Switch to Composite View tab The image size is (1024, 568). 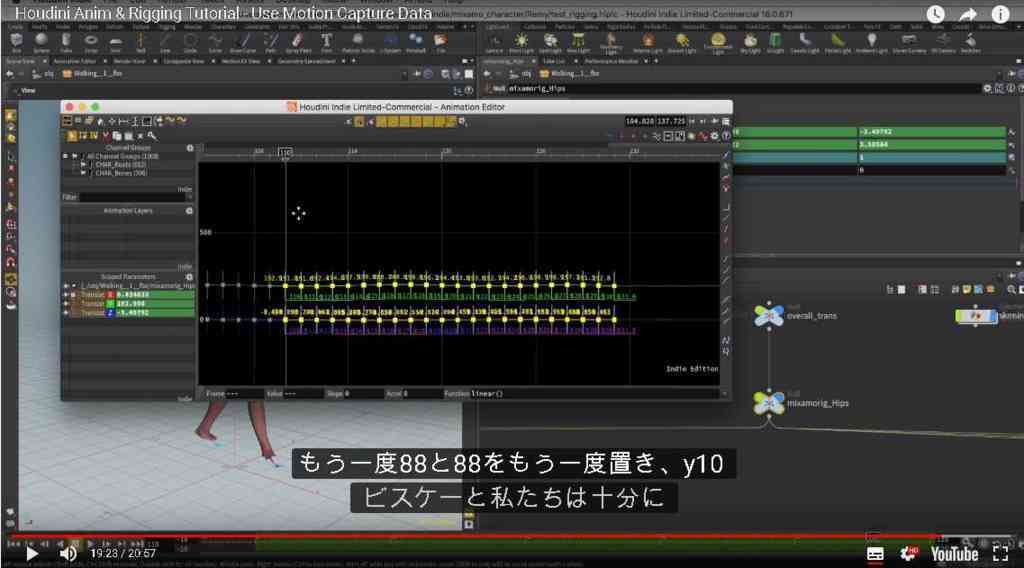coord(184,61)
